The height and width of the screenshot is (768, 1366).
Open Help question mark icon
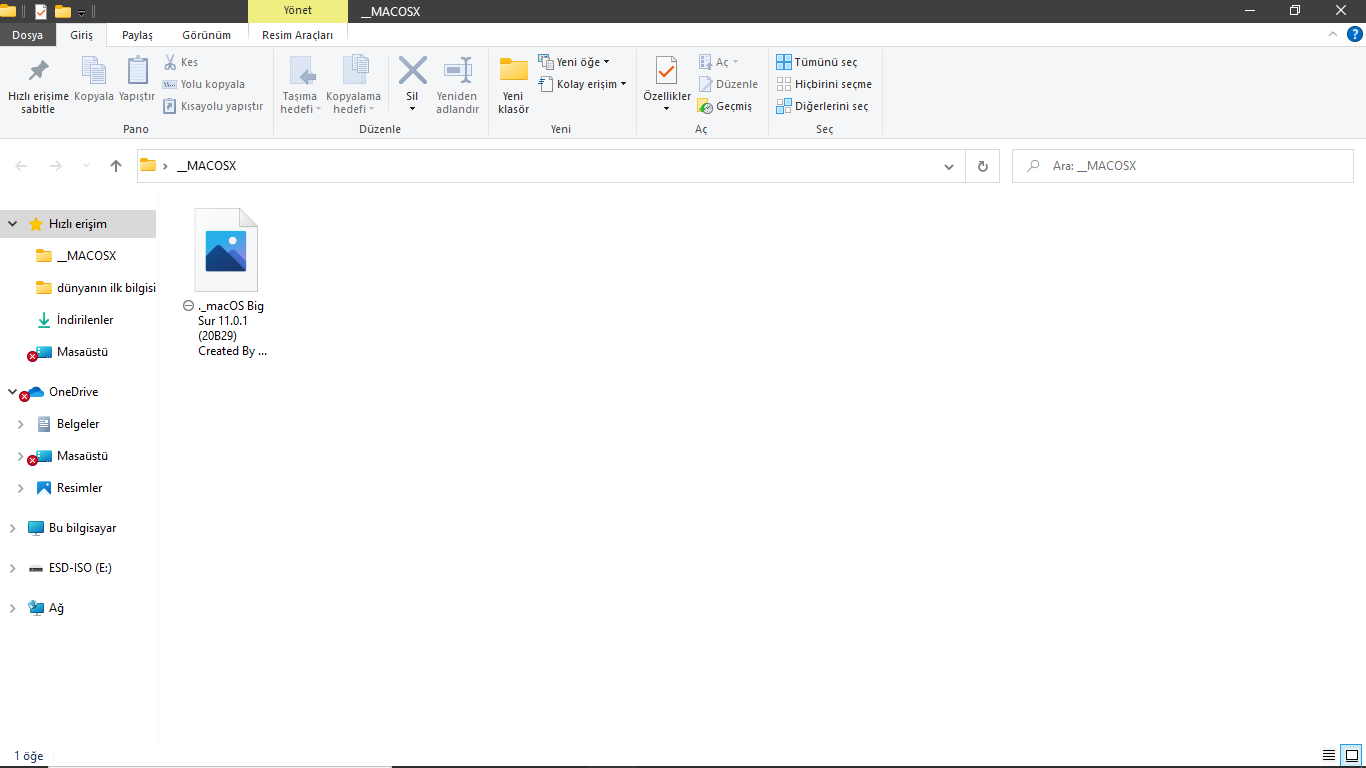(x=1354, y=34)
